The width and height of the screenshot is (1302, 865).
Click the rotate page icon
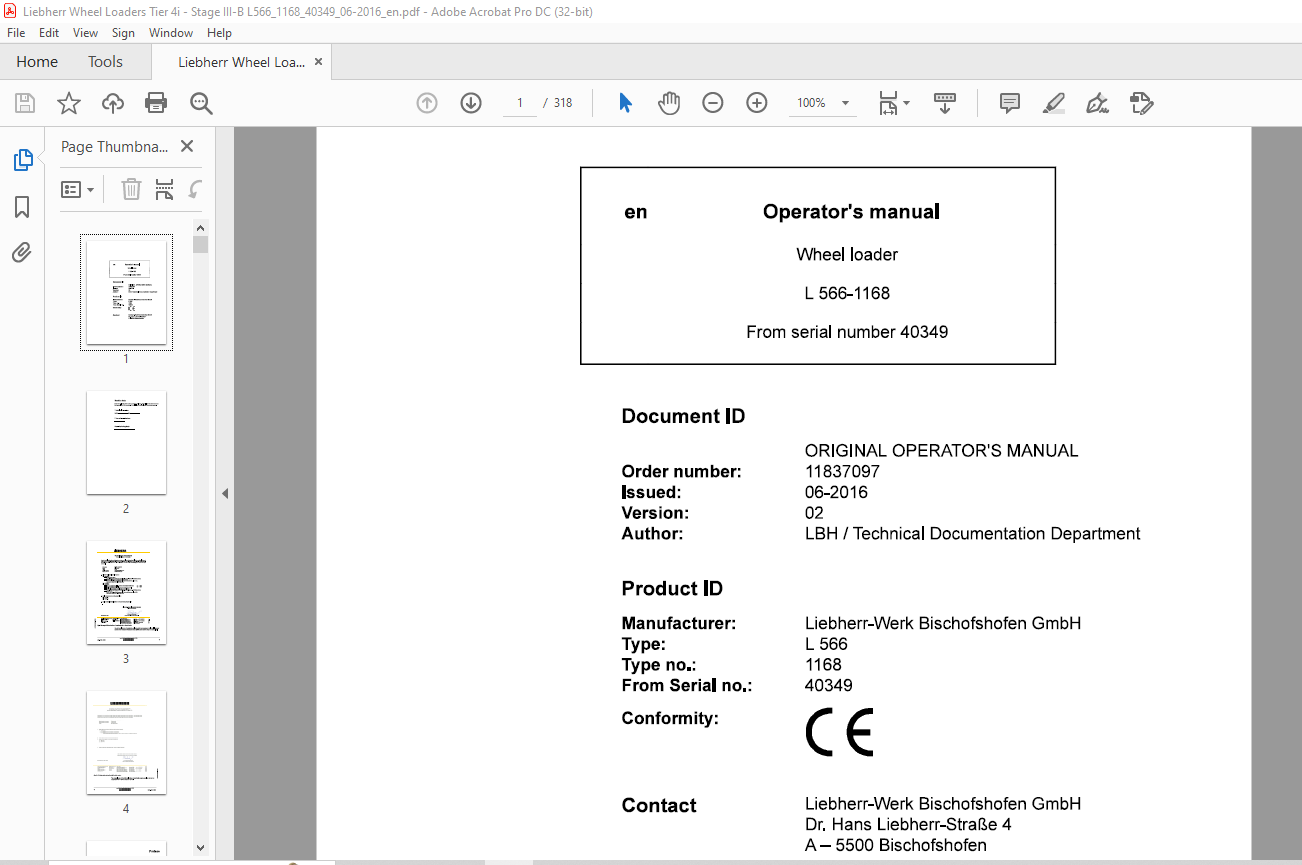[196, 189]
